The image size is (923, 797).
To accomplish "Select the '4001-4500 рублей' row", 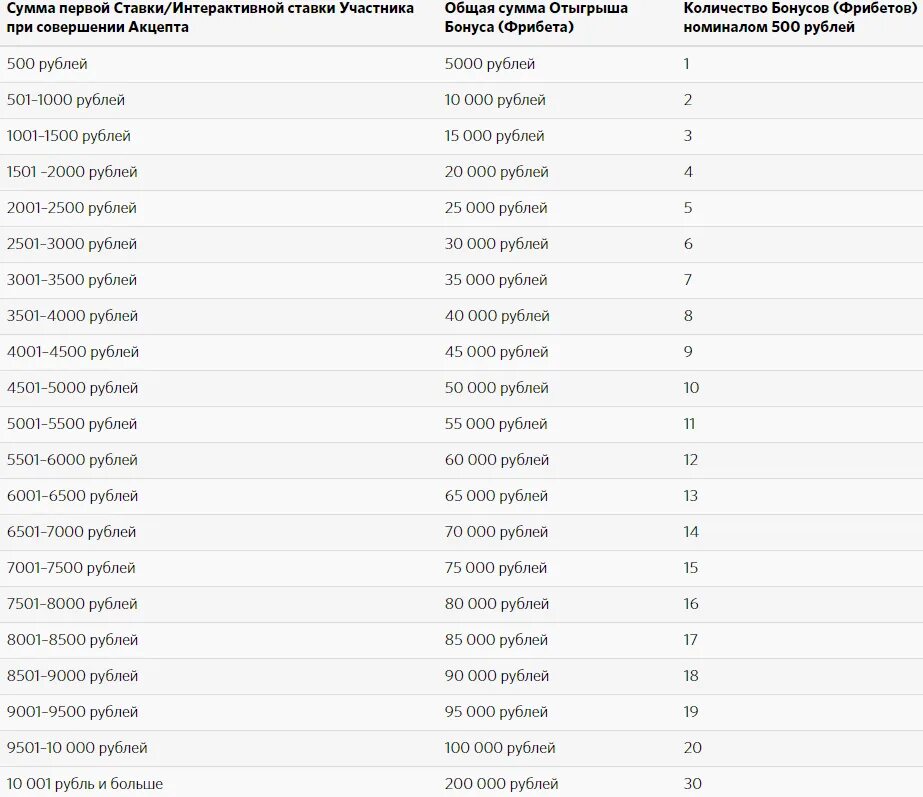I will pos(462,352).
